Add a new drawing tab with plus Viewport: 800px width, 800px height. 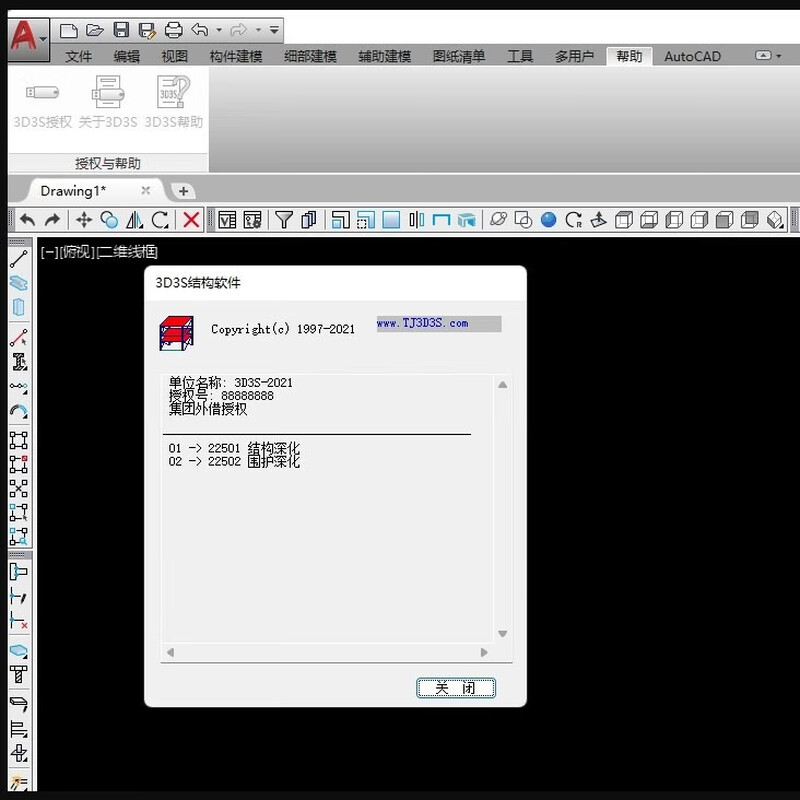pyautogui.click(x=183, y=191)
